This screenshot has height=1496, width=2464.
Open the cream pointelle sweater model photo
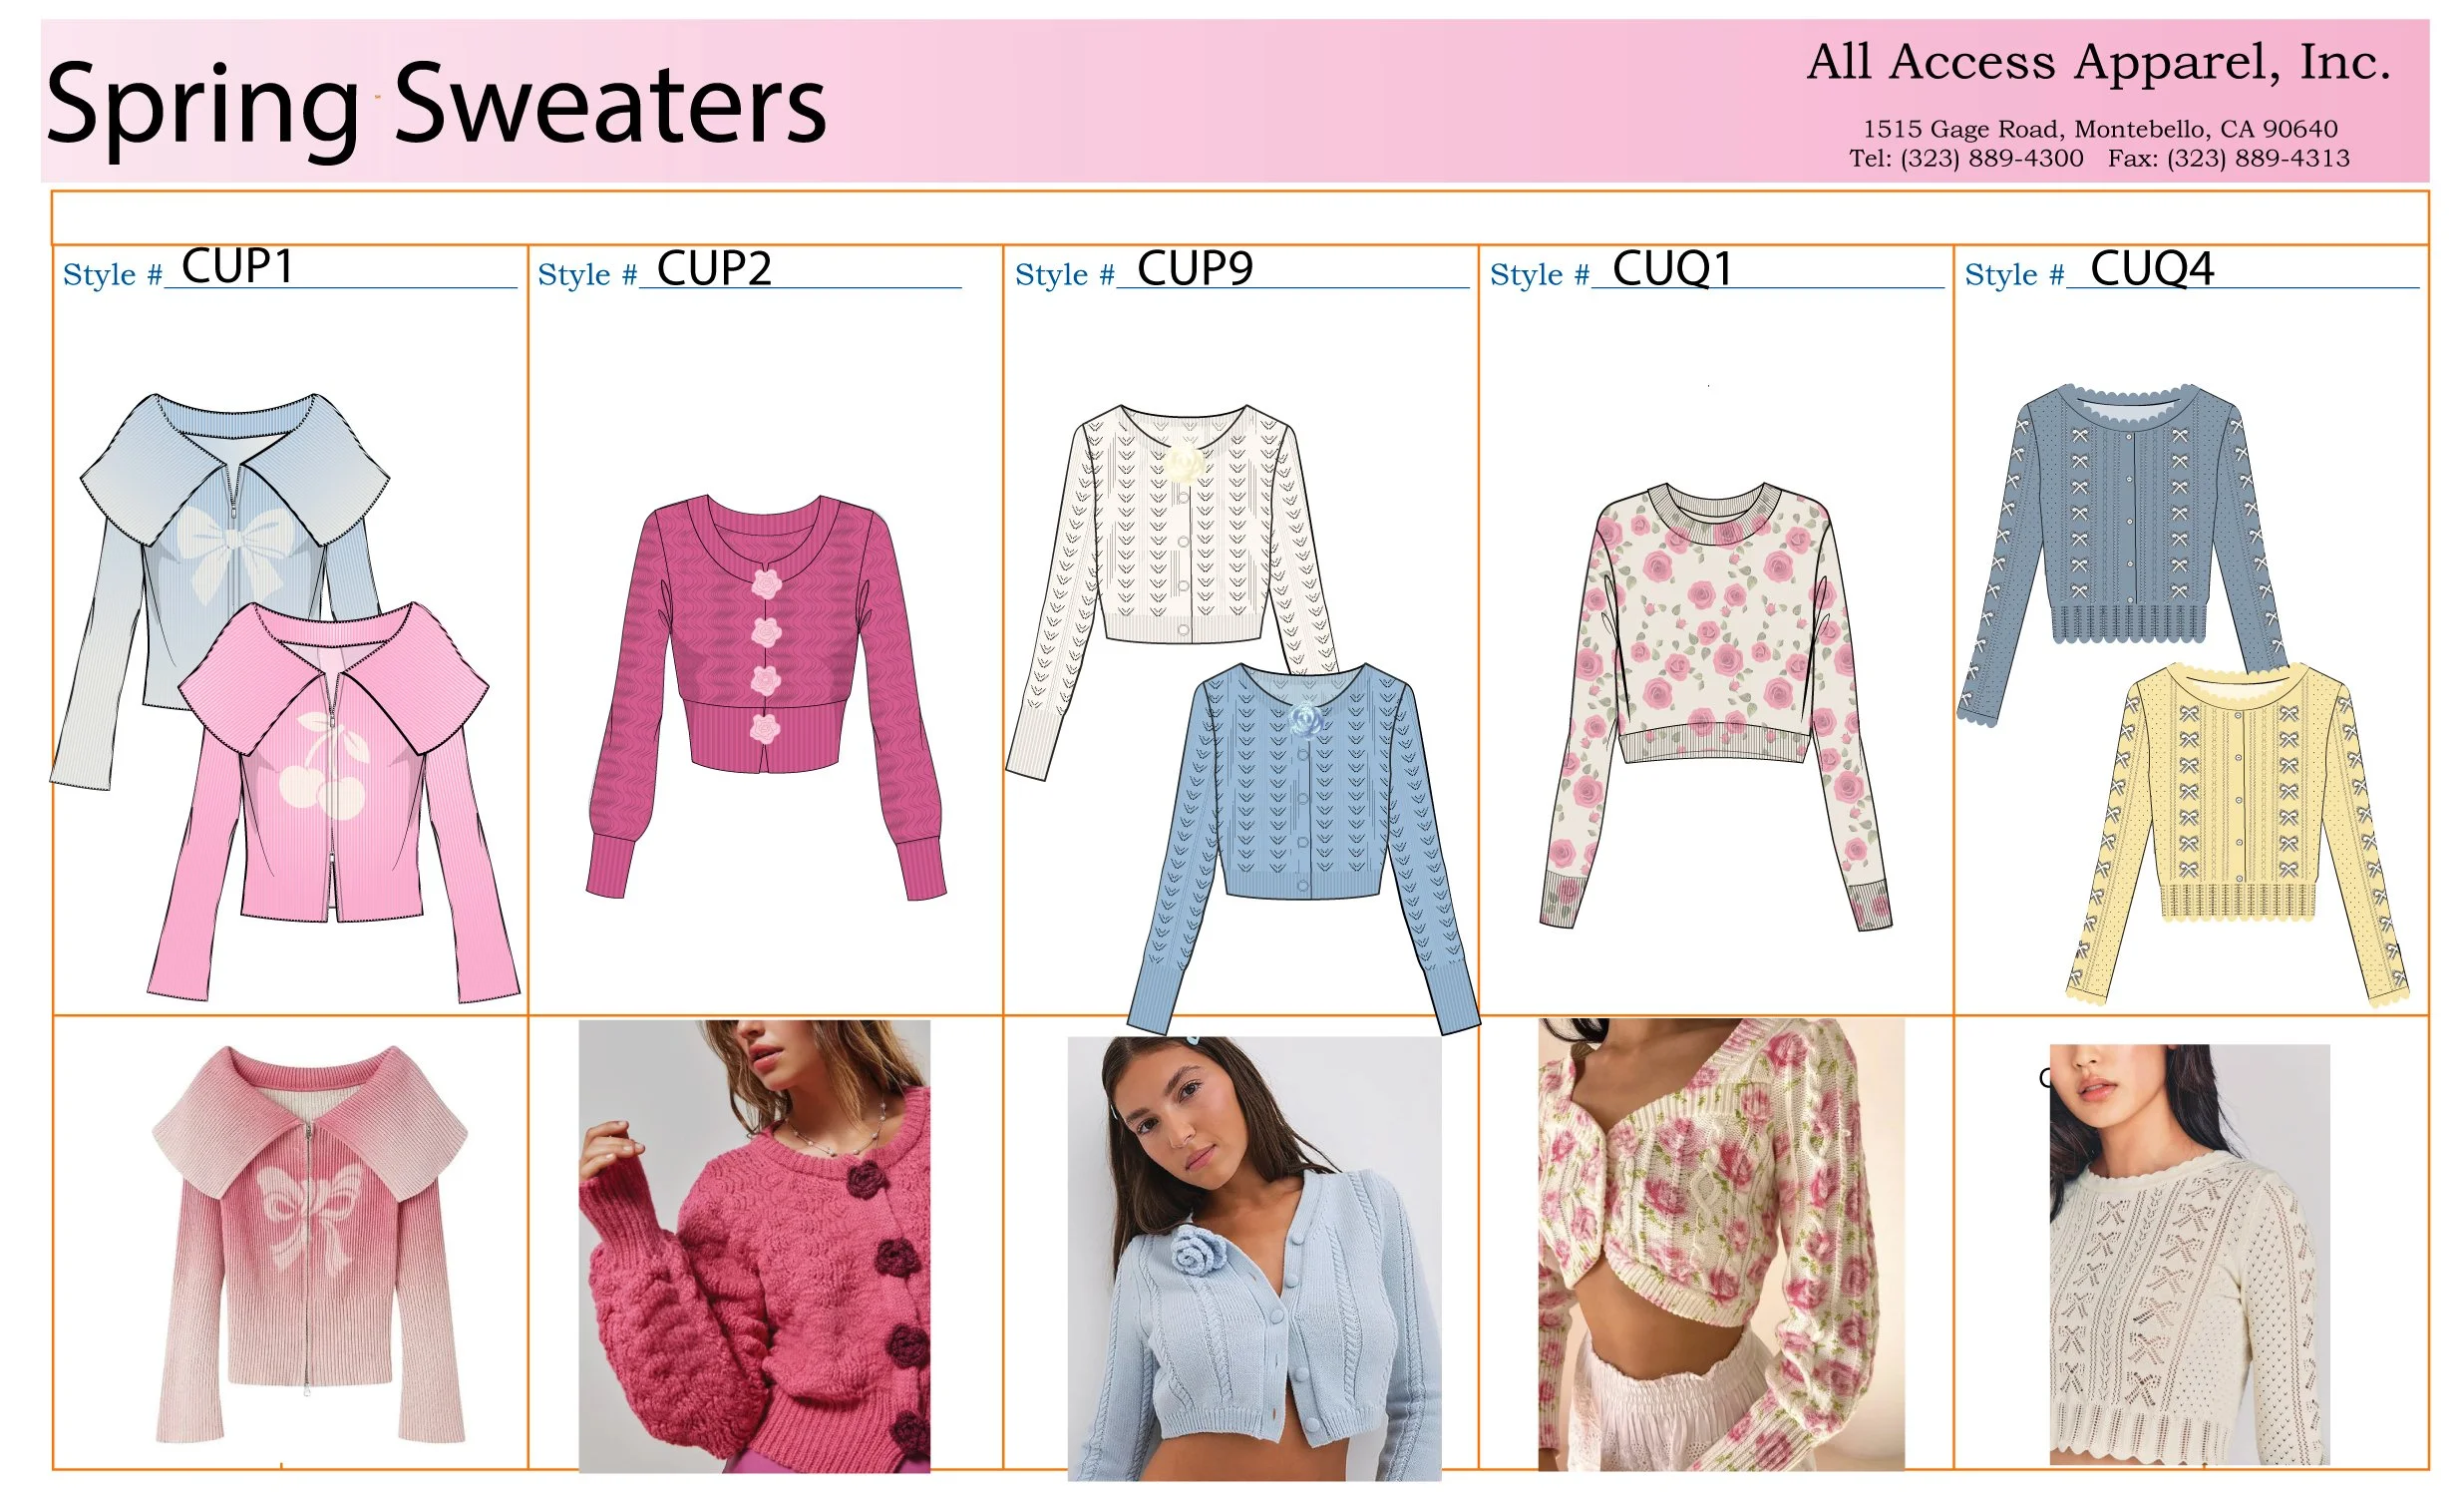2189,1254
